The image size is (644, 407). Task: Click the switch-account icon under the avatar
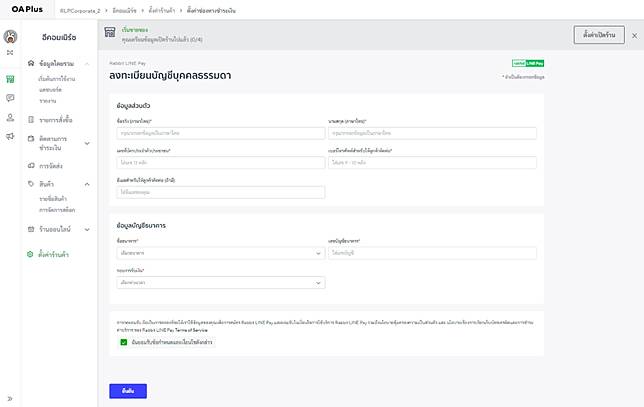(10, 52)
